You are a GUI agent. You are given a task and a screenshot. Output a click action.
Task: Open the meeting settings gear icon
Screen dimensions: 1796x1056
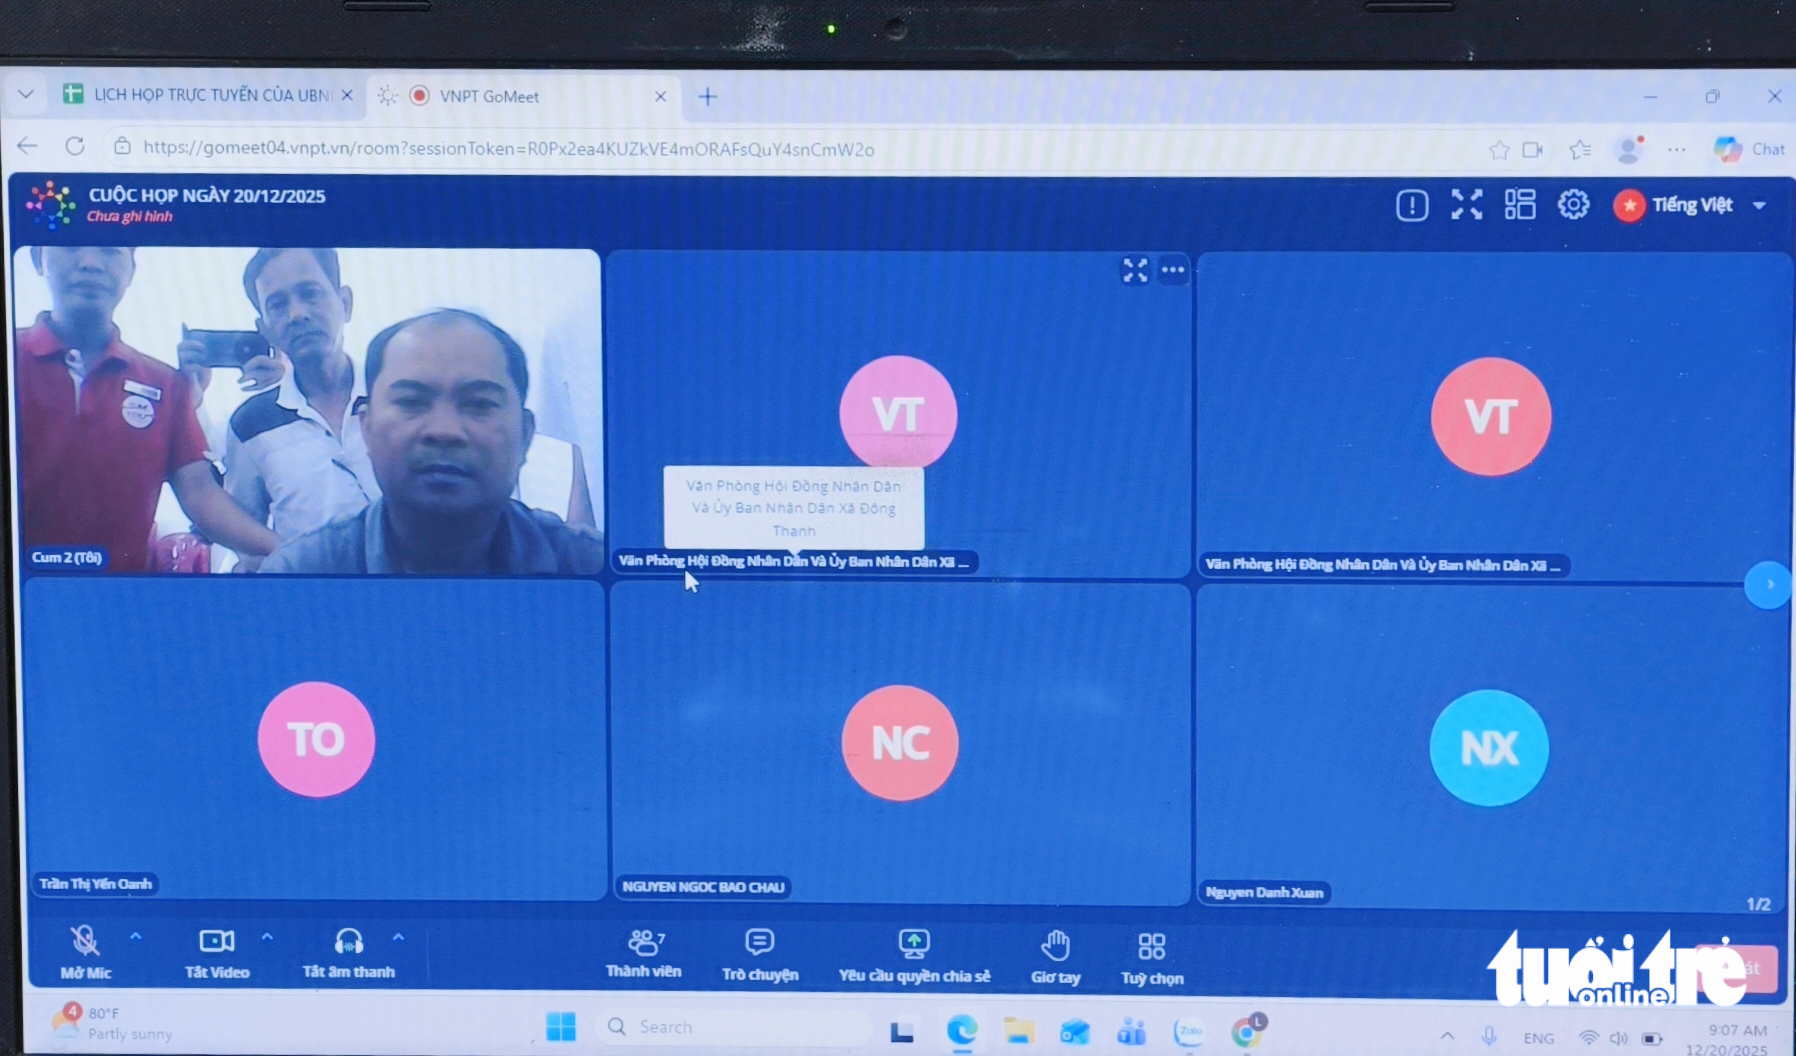[1573, 205]
